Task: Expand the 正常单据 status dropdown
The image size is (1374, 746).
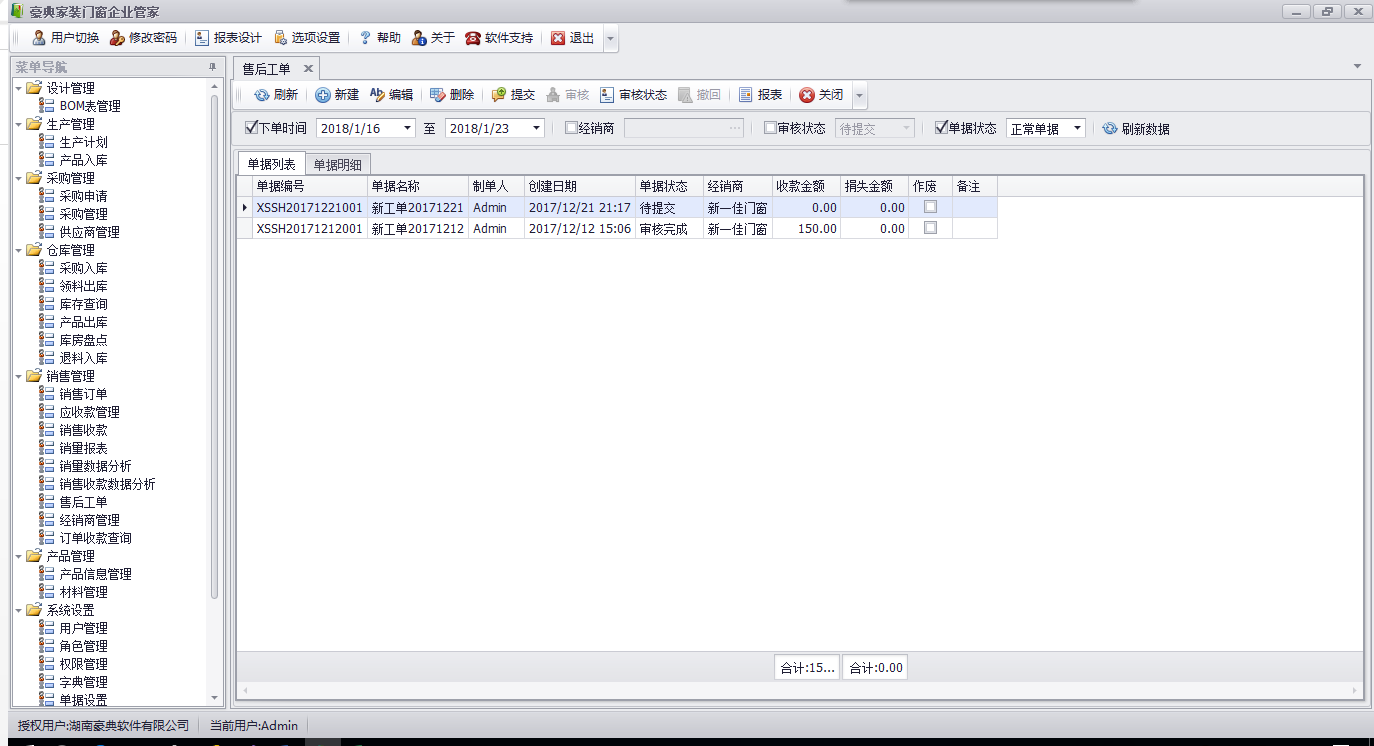Action: [1077, 128]
